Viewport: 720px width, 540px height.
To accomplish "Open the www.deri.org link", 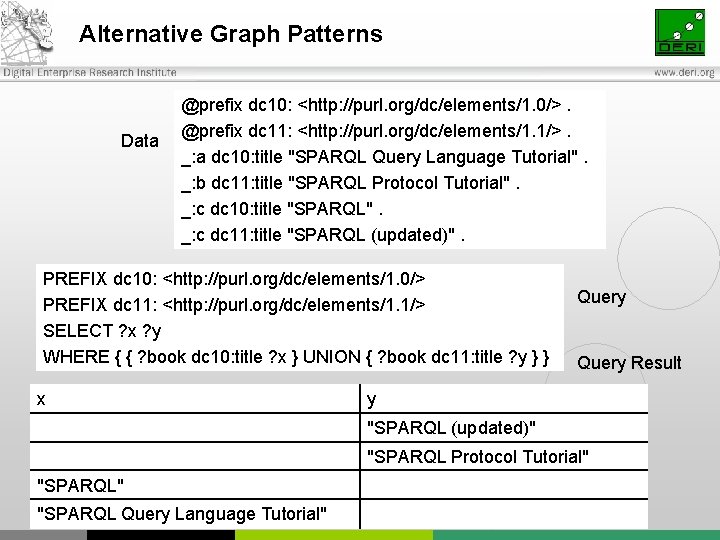I will pyautogui.click(x=684, y=73).
